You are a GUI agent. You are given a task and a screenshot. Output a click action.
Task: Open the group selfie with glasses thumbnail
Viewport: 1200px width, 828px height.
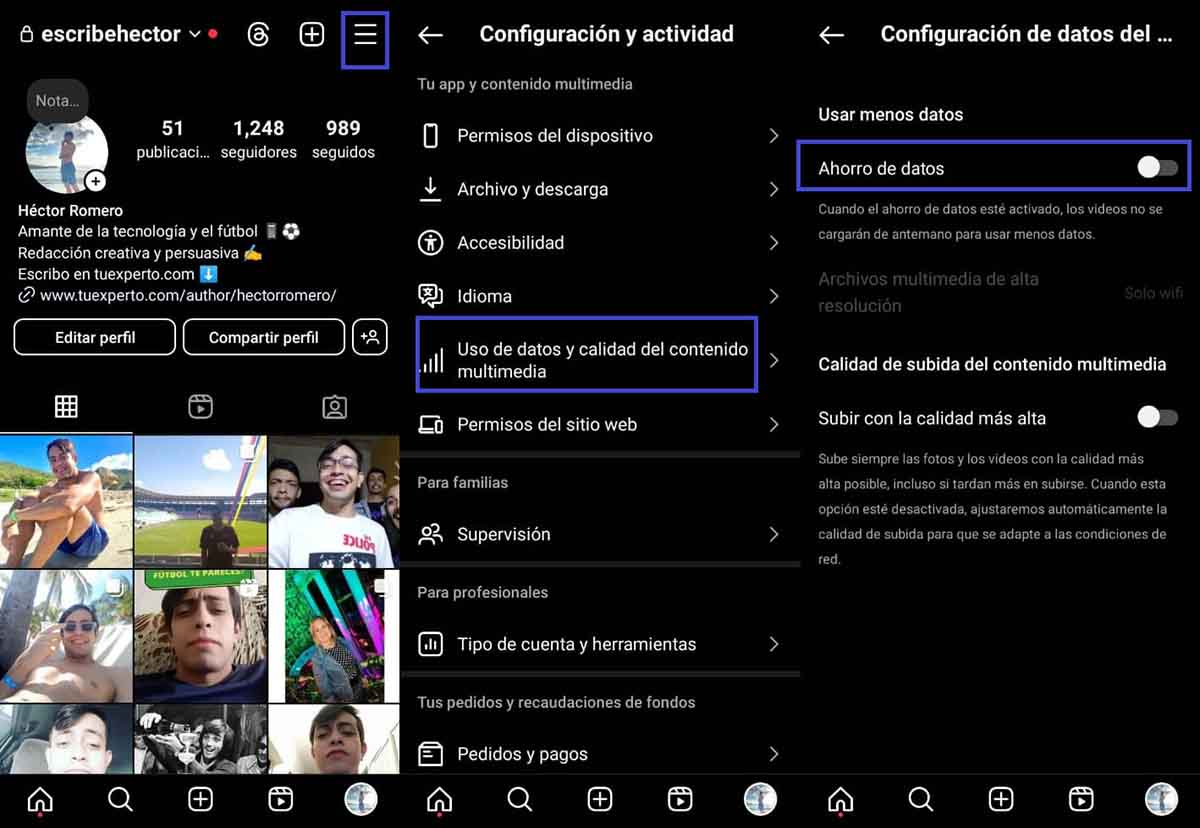334,502
